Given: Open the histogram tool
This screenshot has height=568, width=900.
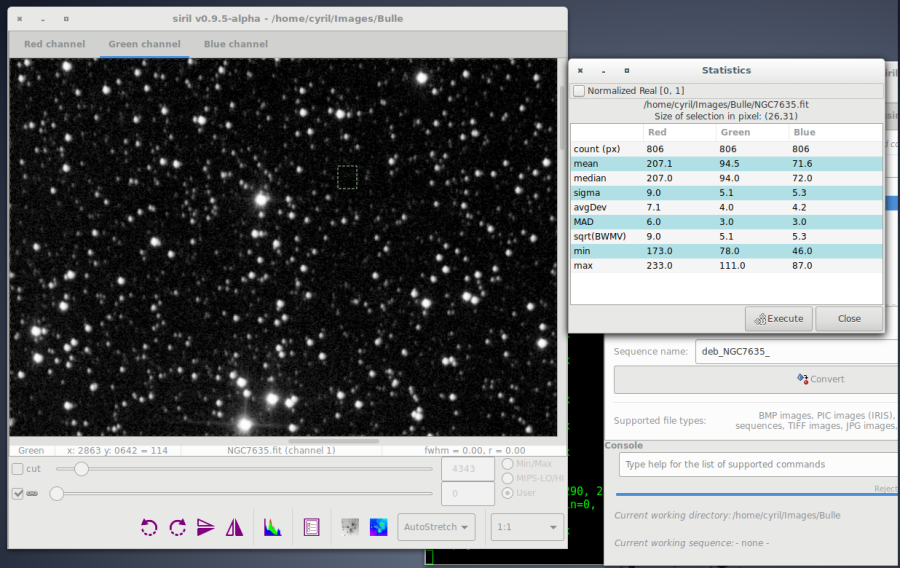Looking at the screenshot, I should click(x=272, y=527).
